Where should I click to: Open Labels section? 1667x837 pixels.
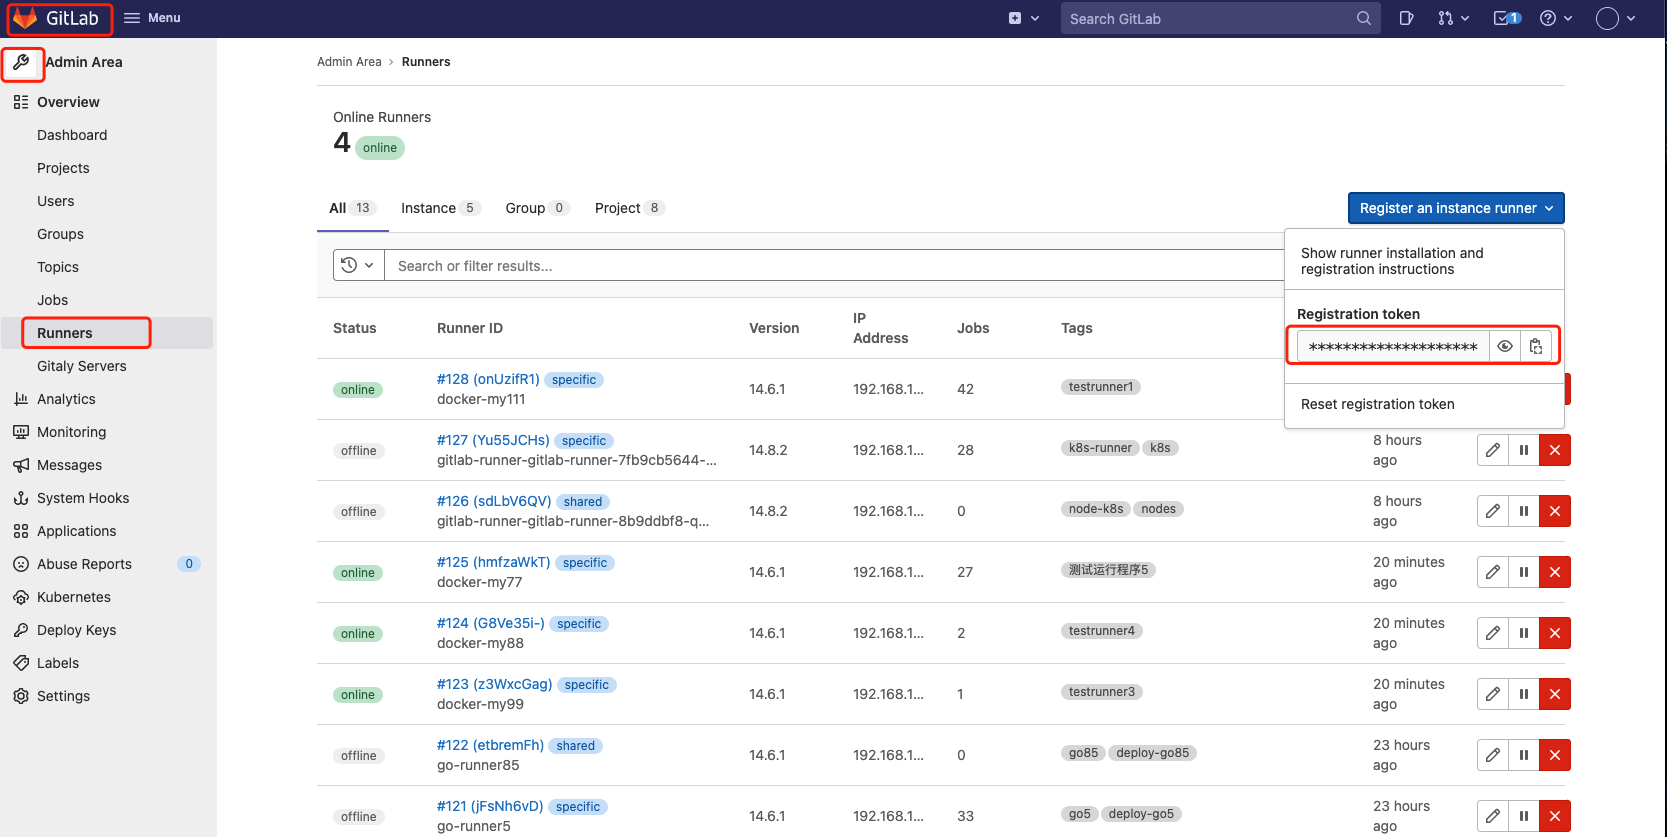58,663
